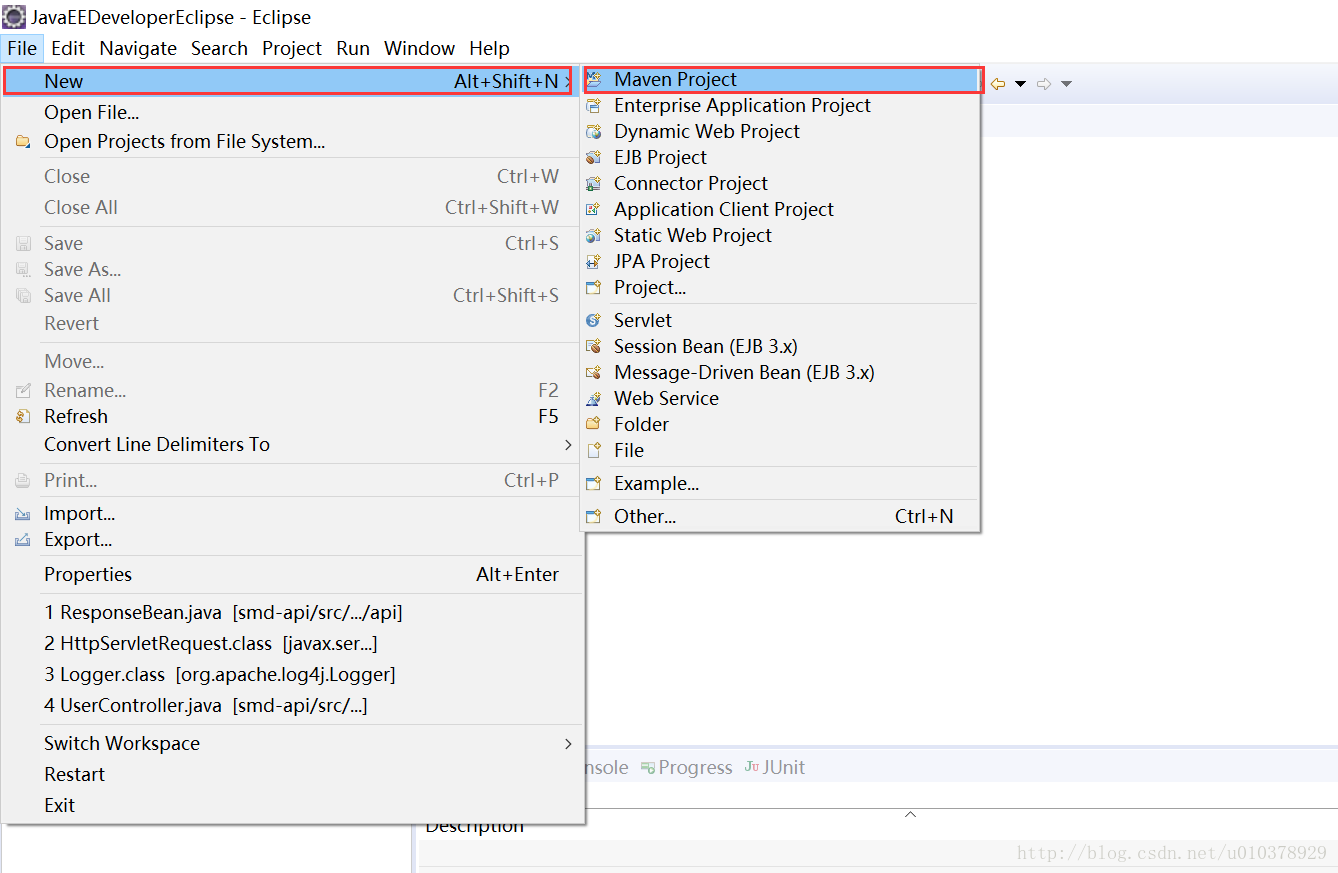Open the Help menu

coord(489,48)
